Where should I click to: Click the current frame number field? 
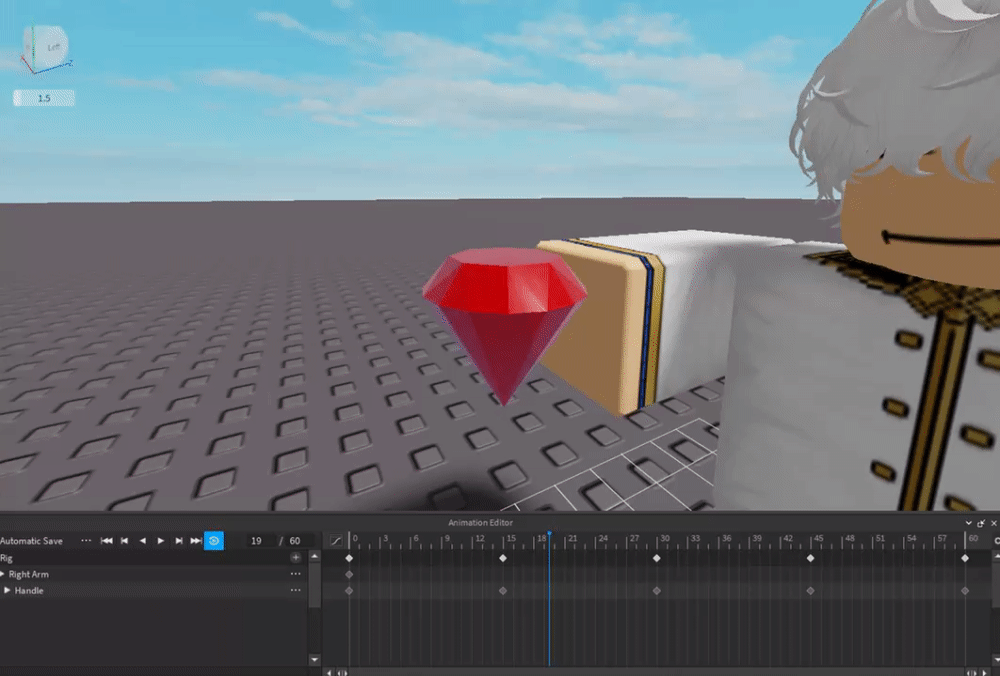click(x=261, y=541)
